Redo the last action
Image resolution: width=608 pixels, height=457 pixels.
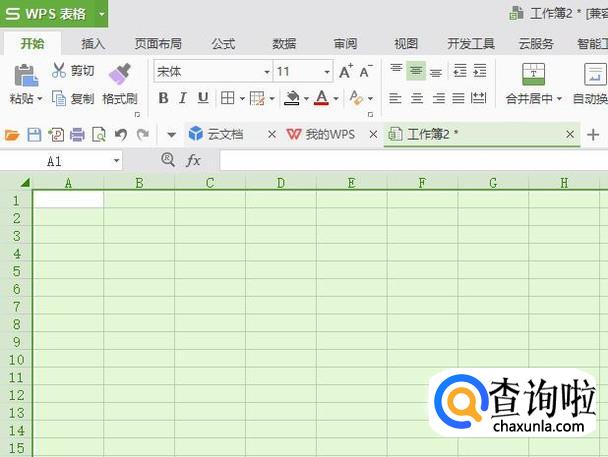point(143,135)
